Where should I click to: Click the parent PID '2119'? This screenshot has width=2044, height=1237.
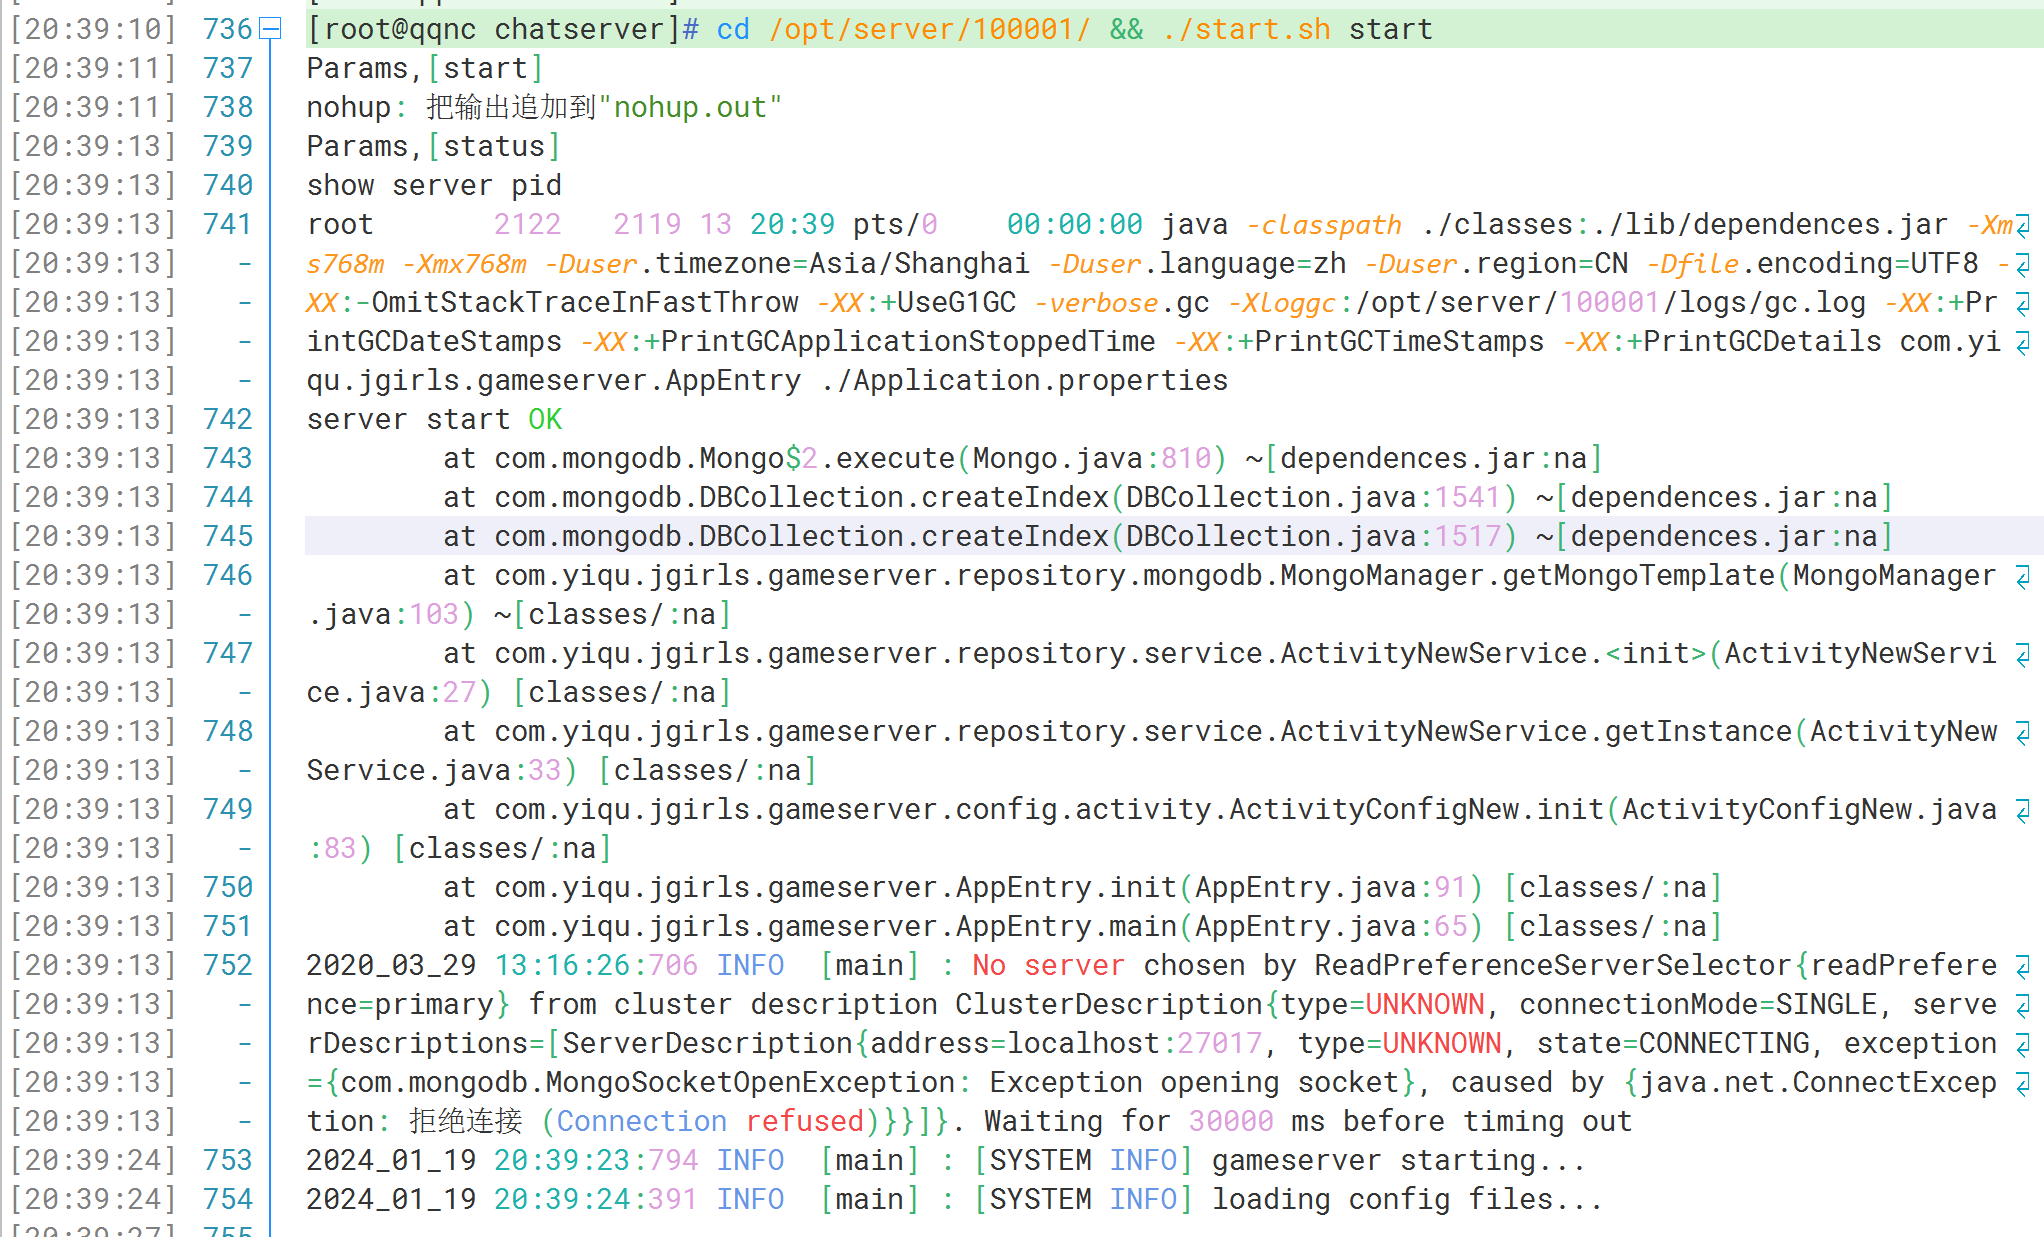coord(647,224)
